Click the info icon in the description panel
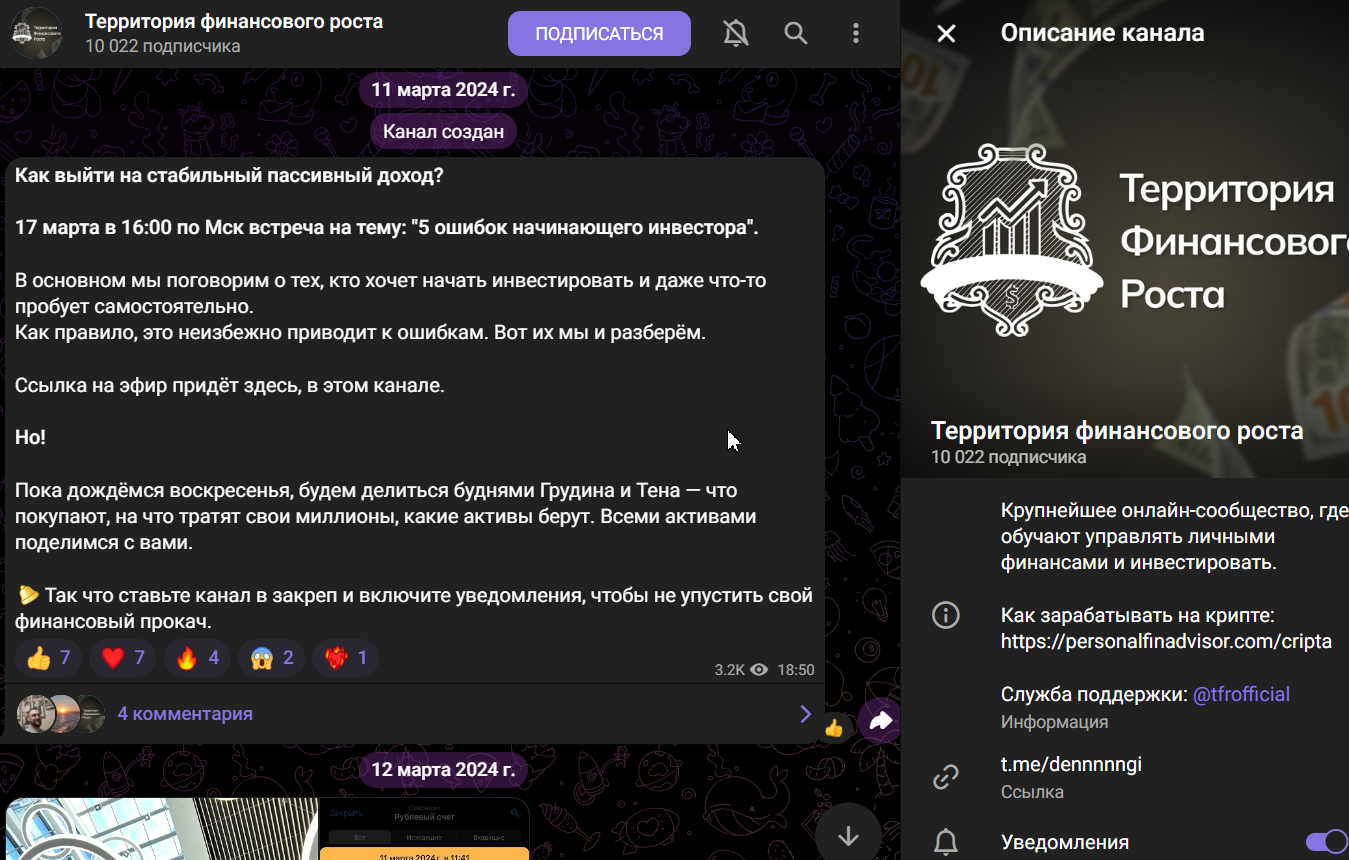The image size is (1349, 860). point(946,614)
